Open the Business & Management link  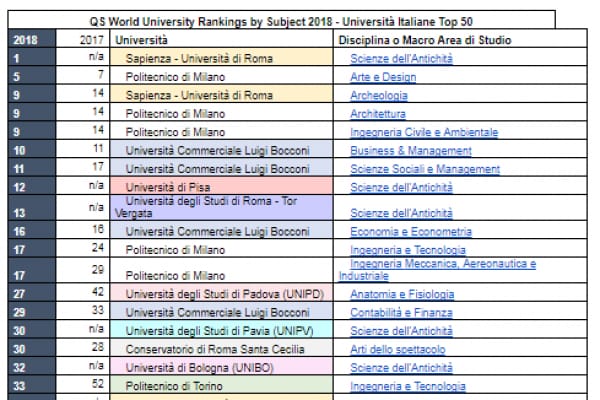coord(411,150)
